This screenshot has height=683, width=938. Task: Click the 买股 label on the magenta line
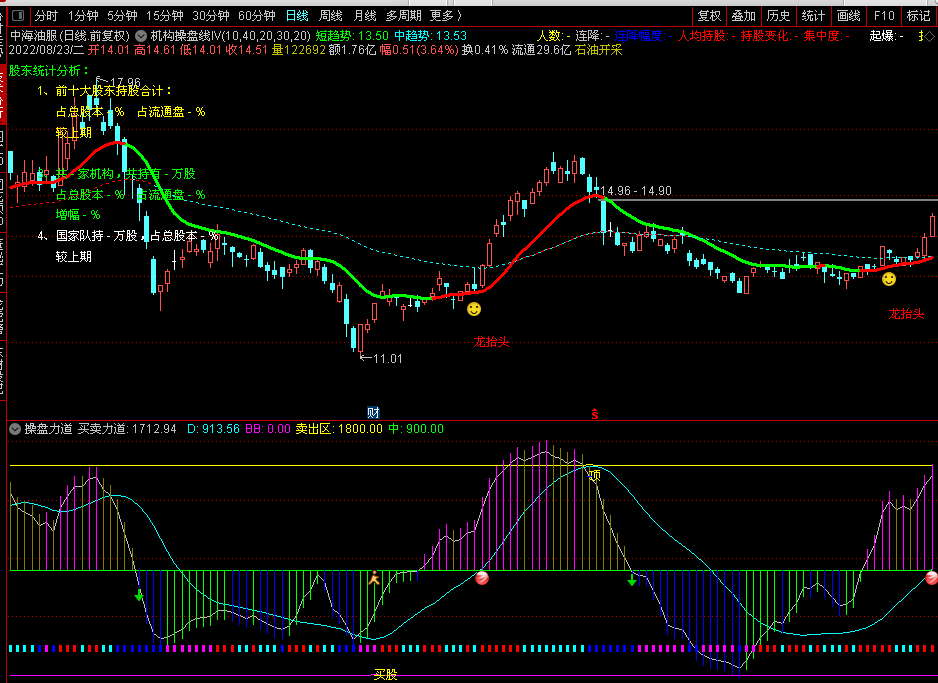coord(385,675)
